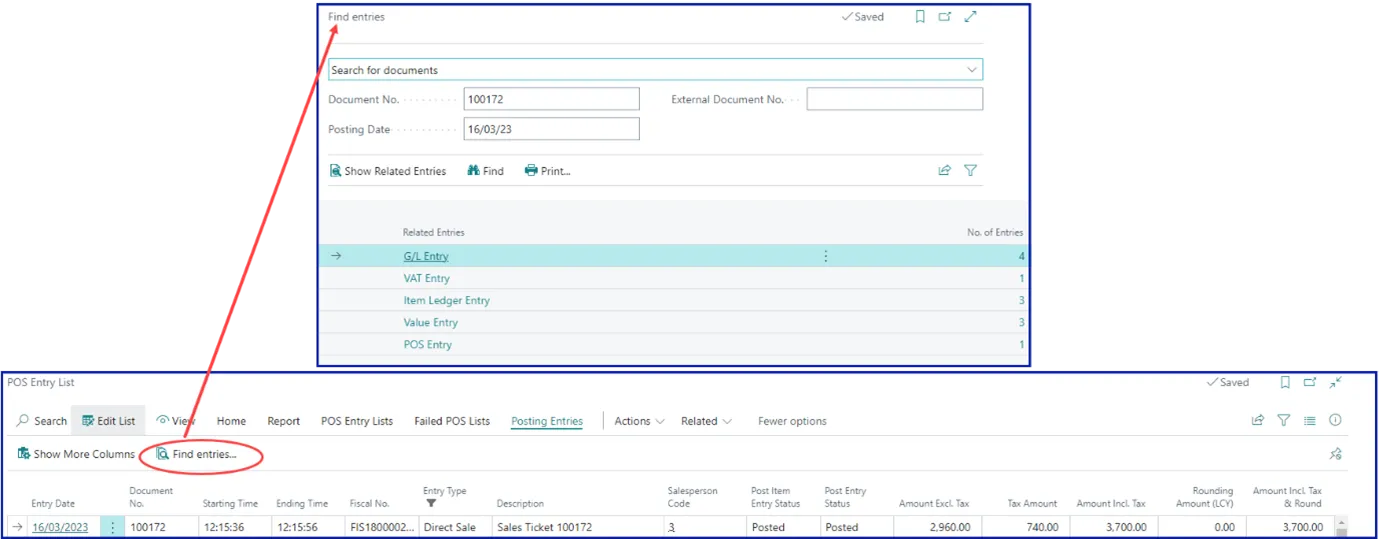Open the entry date link 16/03/2023
This screenshot has height=539, width=1379.
[x=60, y=527]
